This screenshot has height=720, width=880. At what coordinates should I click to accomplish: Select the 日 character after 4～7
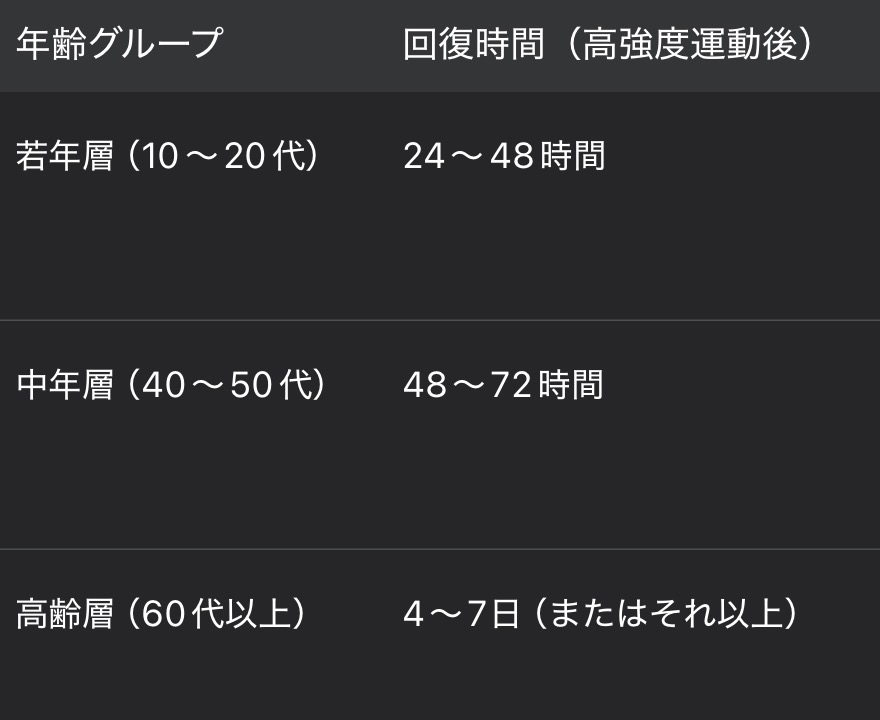(505, 614)
